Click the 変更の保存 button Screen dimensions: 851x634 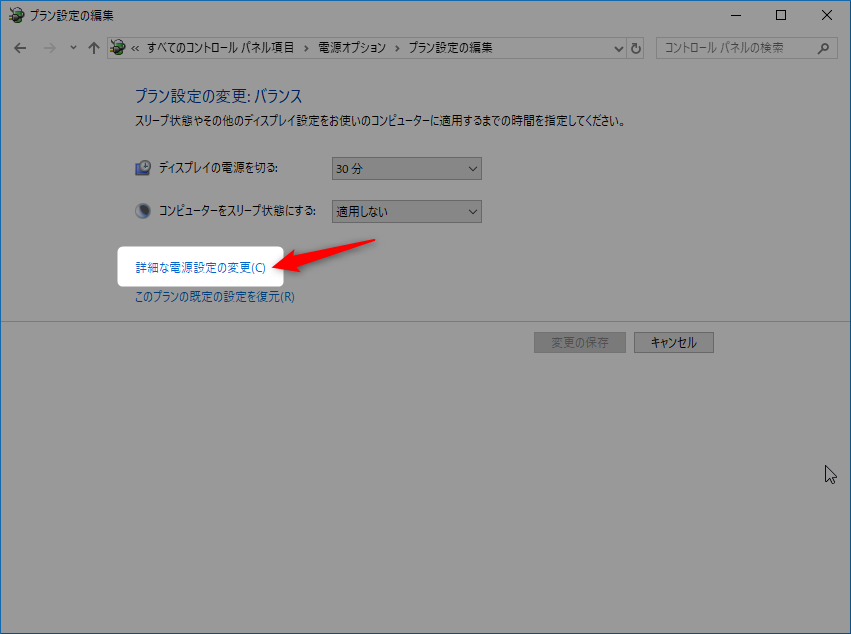(580, 343)
